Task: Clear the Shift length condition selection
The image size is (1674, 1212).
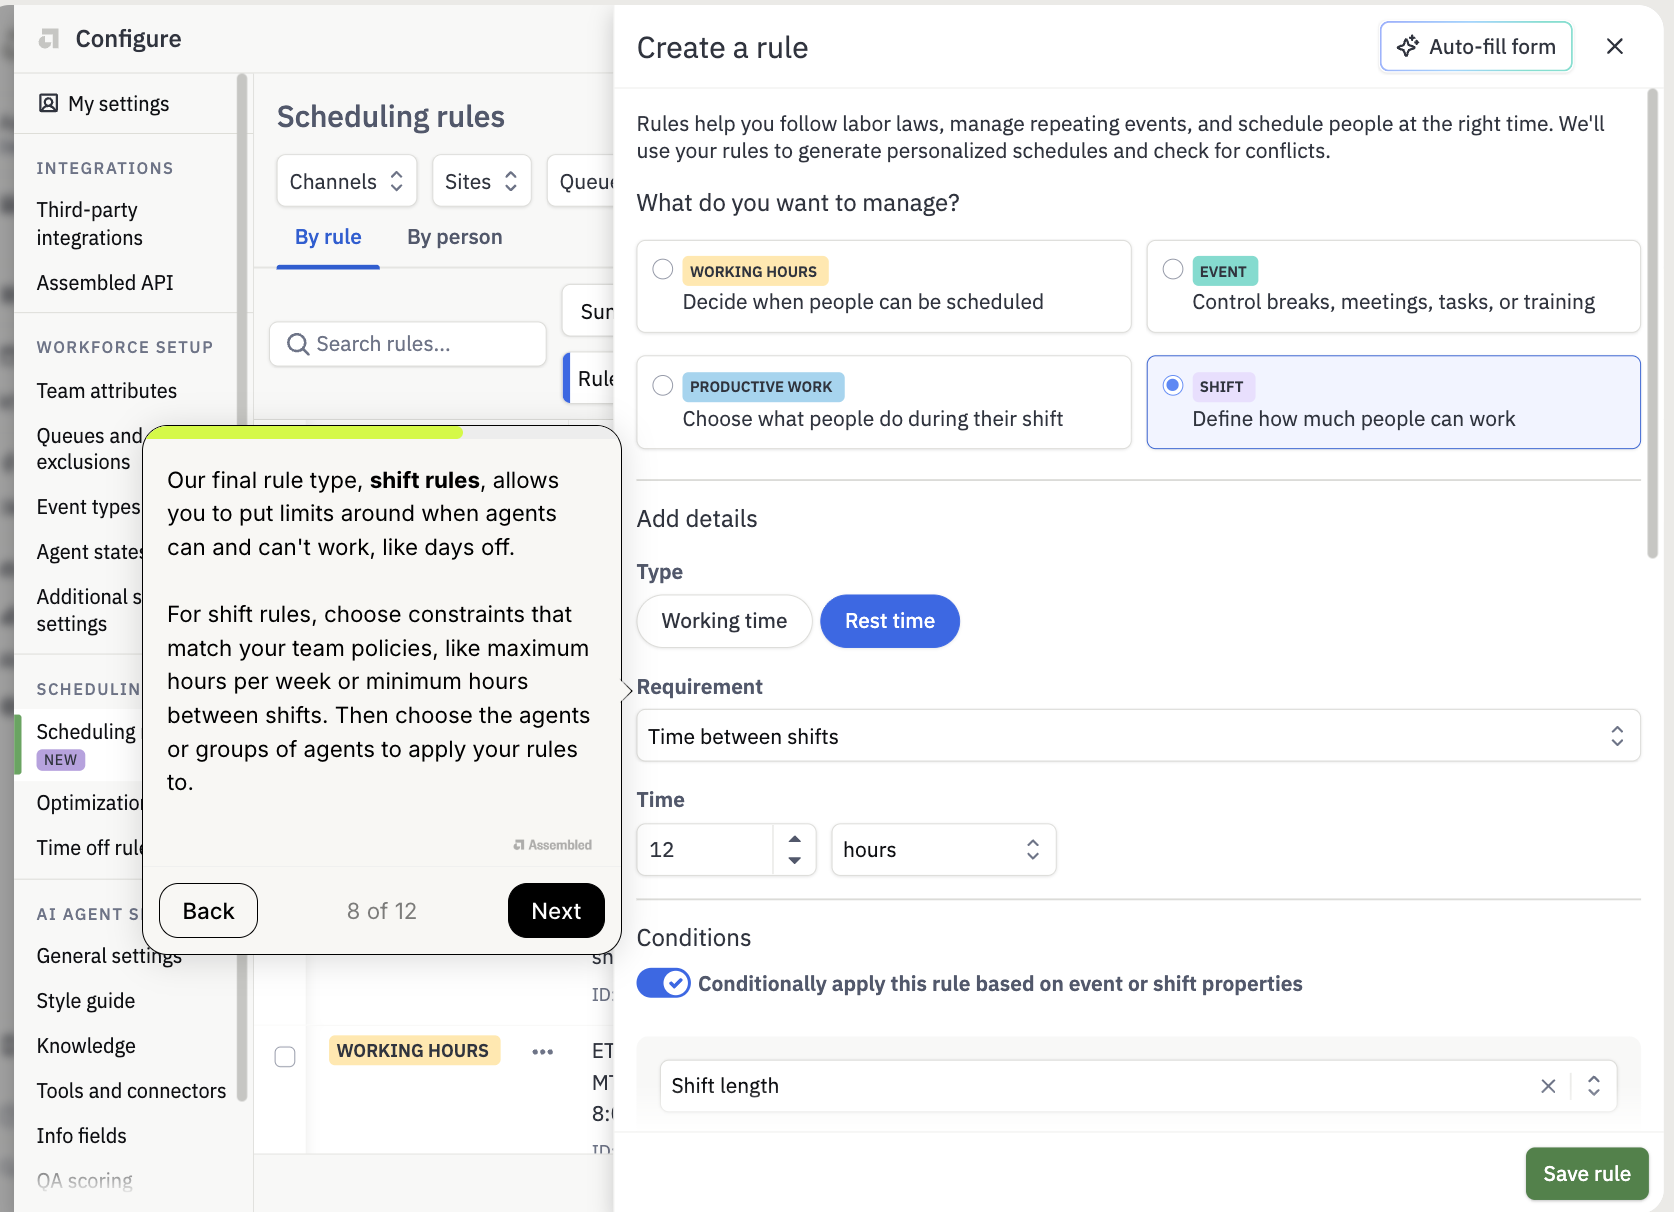Action: point(1548,1086)
